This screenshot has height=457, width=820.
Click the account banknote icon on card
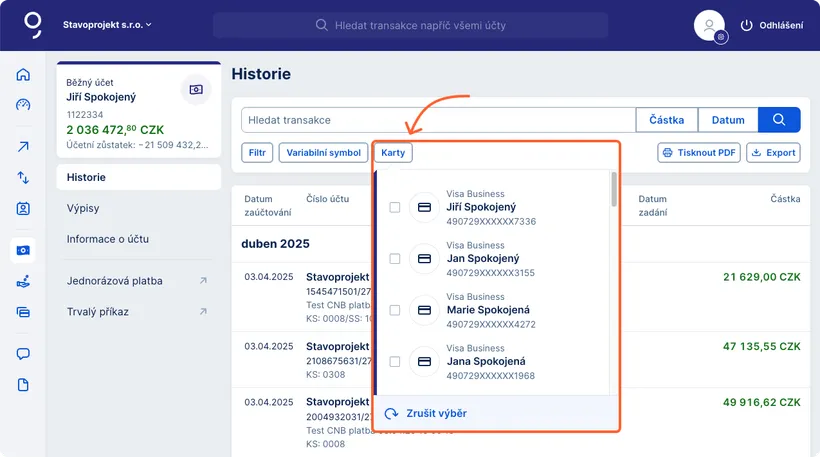196,89
